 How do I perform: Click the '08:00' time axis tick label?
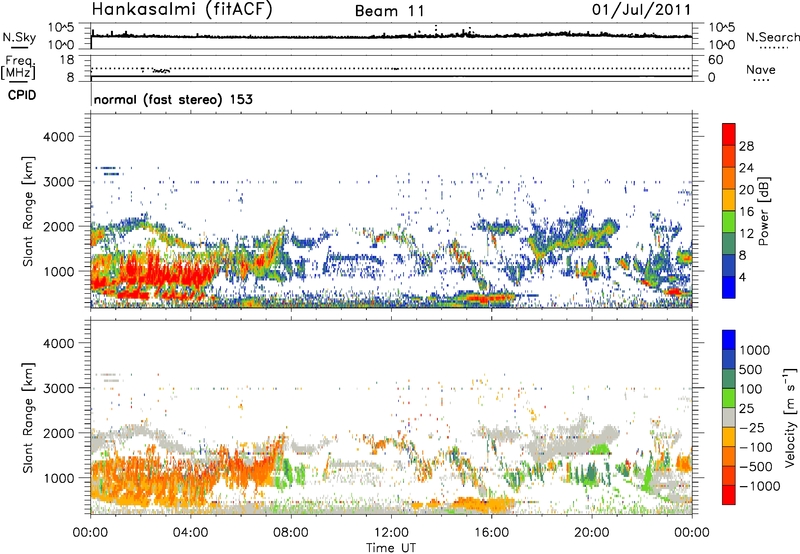coord(291,533)
